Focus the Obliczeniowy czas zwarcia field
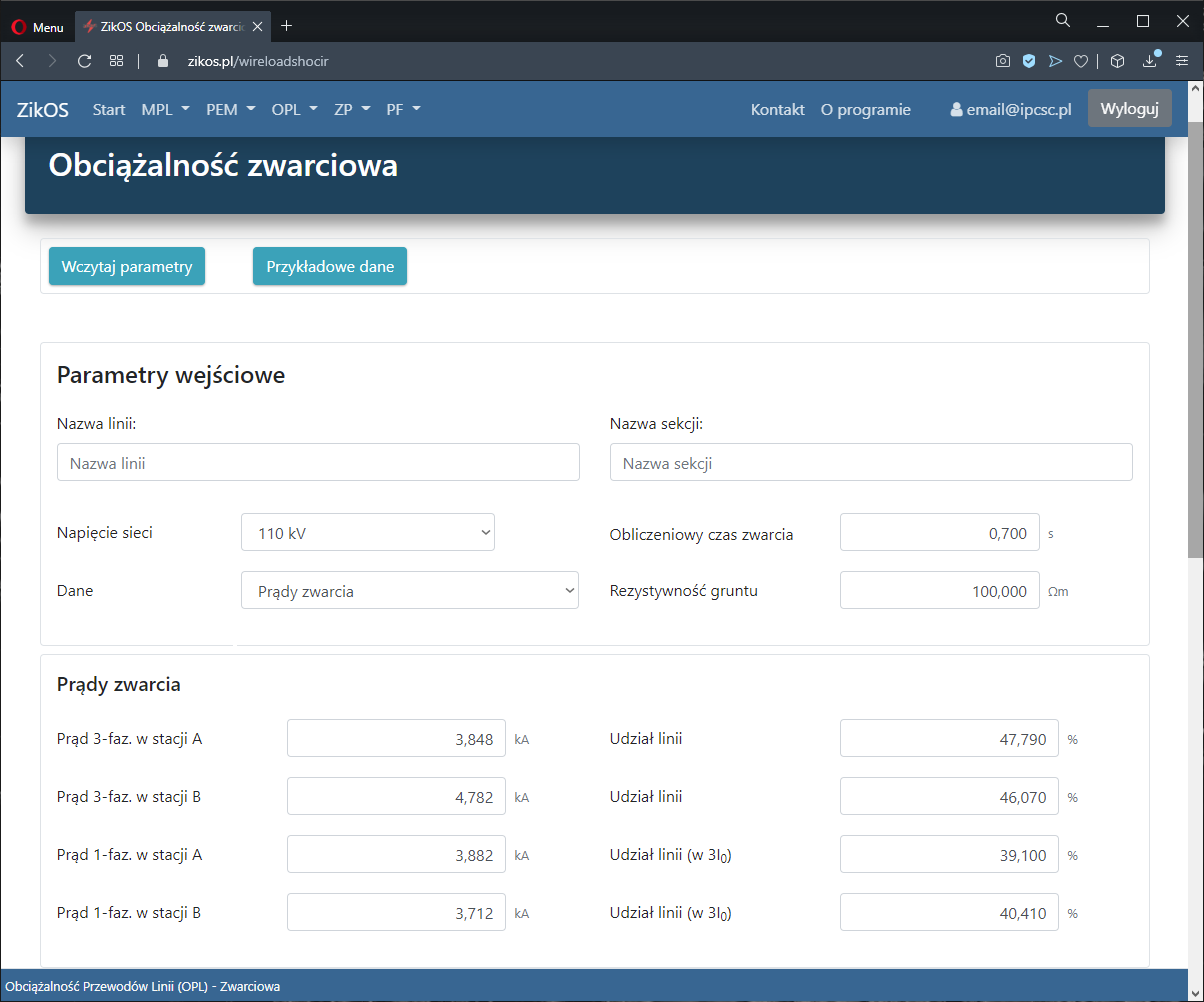Viewport: 1204px width, 1002px height. coord(939,533)
